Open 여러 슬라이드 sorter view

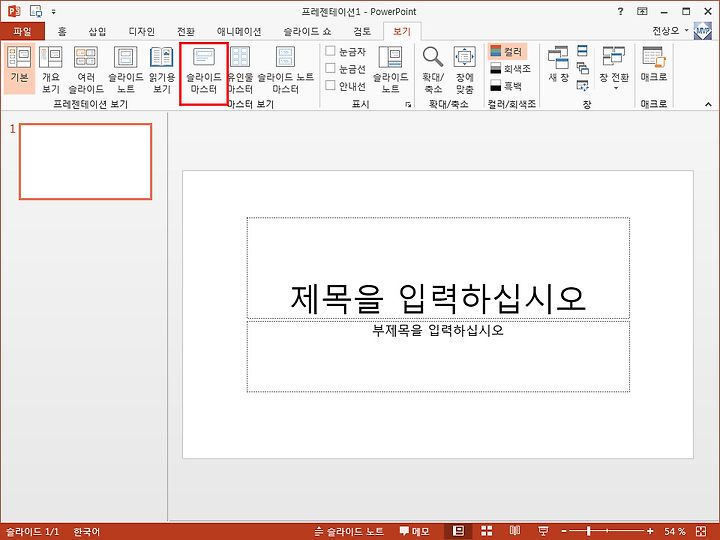pyautogui.click(x=86, y=69)
